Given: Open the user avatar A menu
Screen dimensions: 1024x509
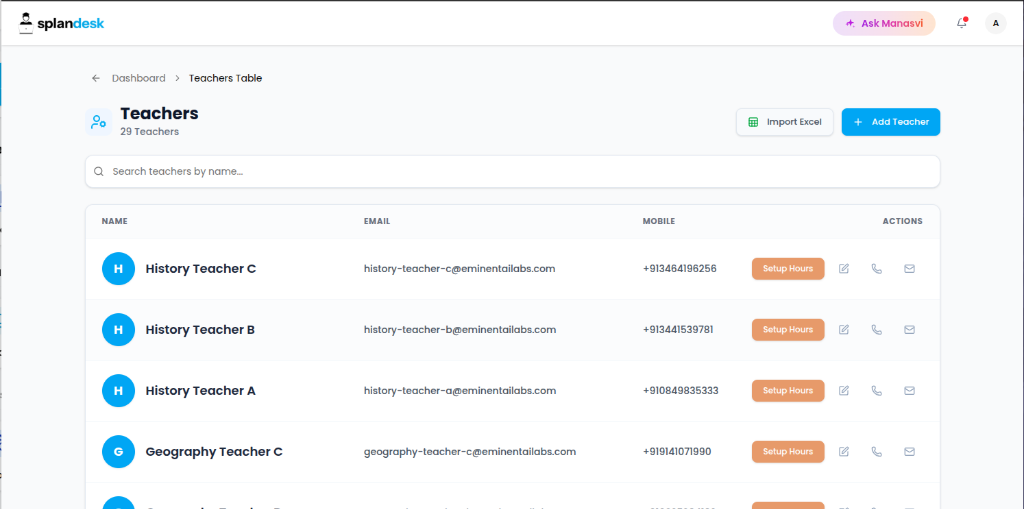Looking at the screenshot, I should click(995, 24).
